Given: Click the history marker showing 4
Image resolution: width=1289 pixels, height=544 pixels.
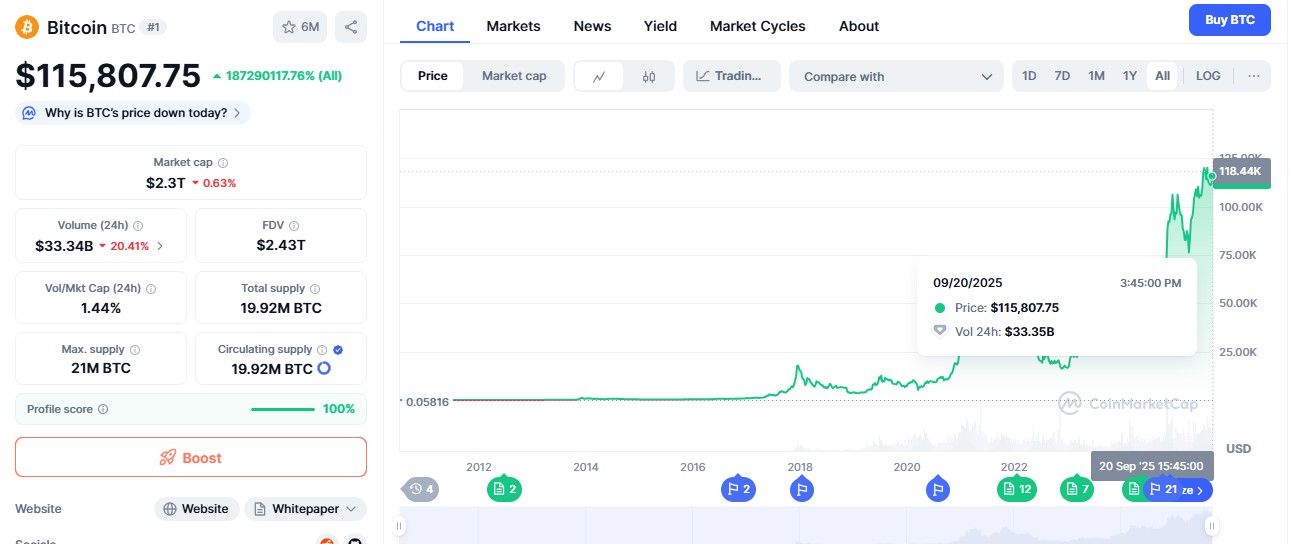Looking at the screenshot, I should pos(421,489).
